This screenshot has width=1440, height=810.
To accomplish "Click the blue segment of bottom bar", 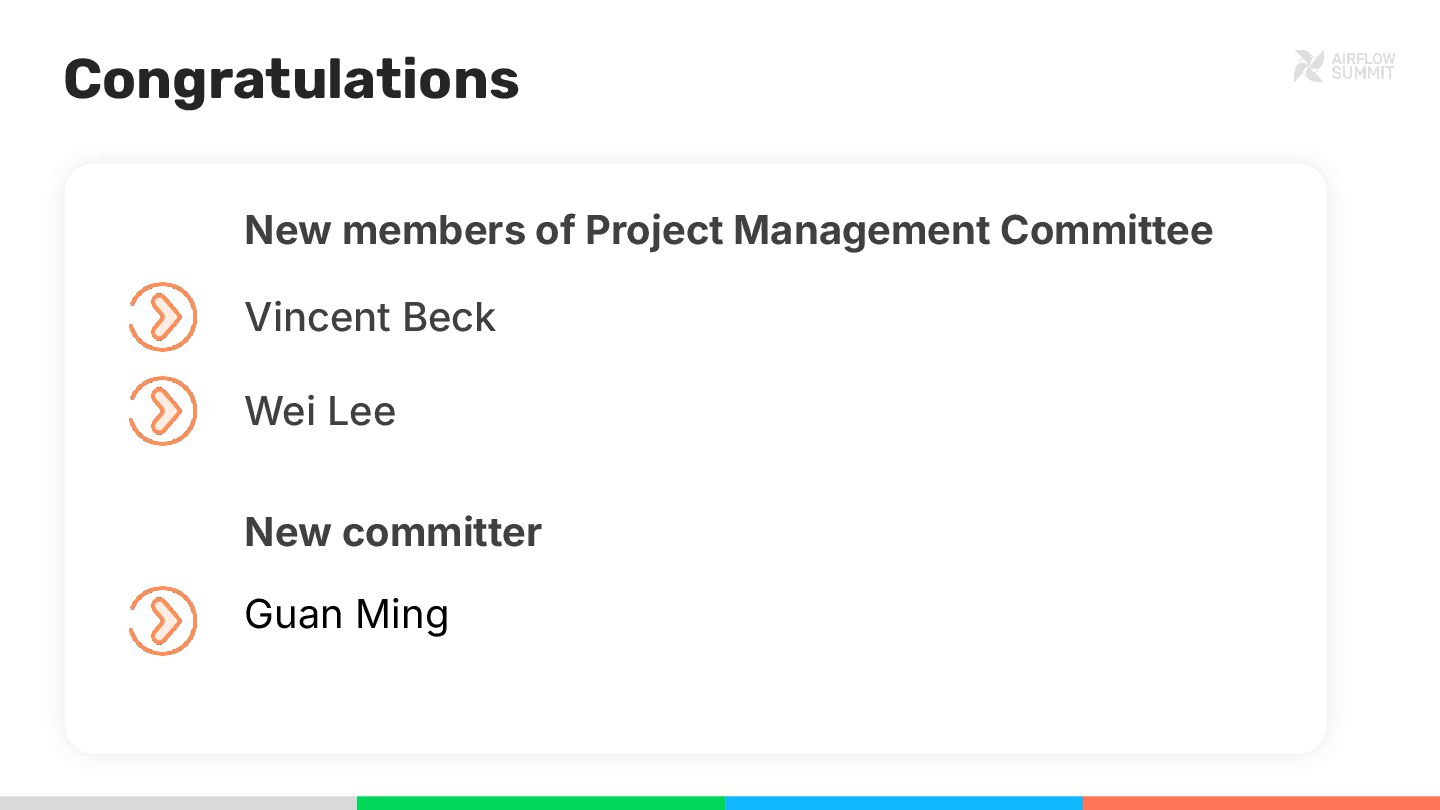I will (x=903, y=803).
